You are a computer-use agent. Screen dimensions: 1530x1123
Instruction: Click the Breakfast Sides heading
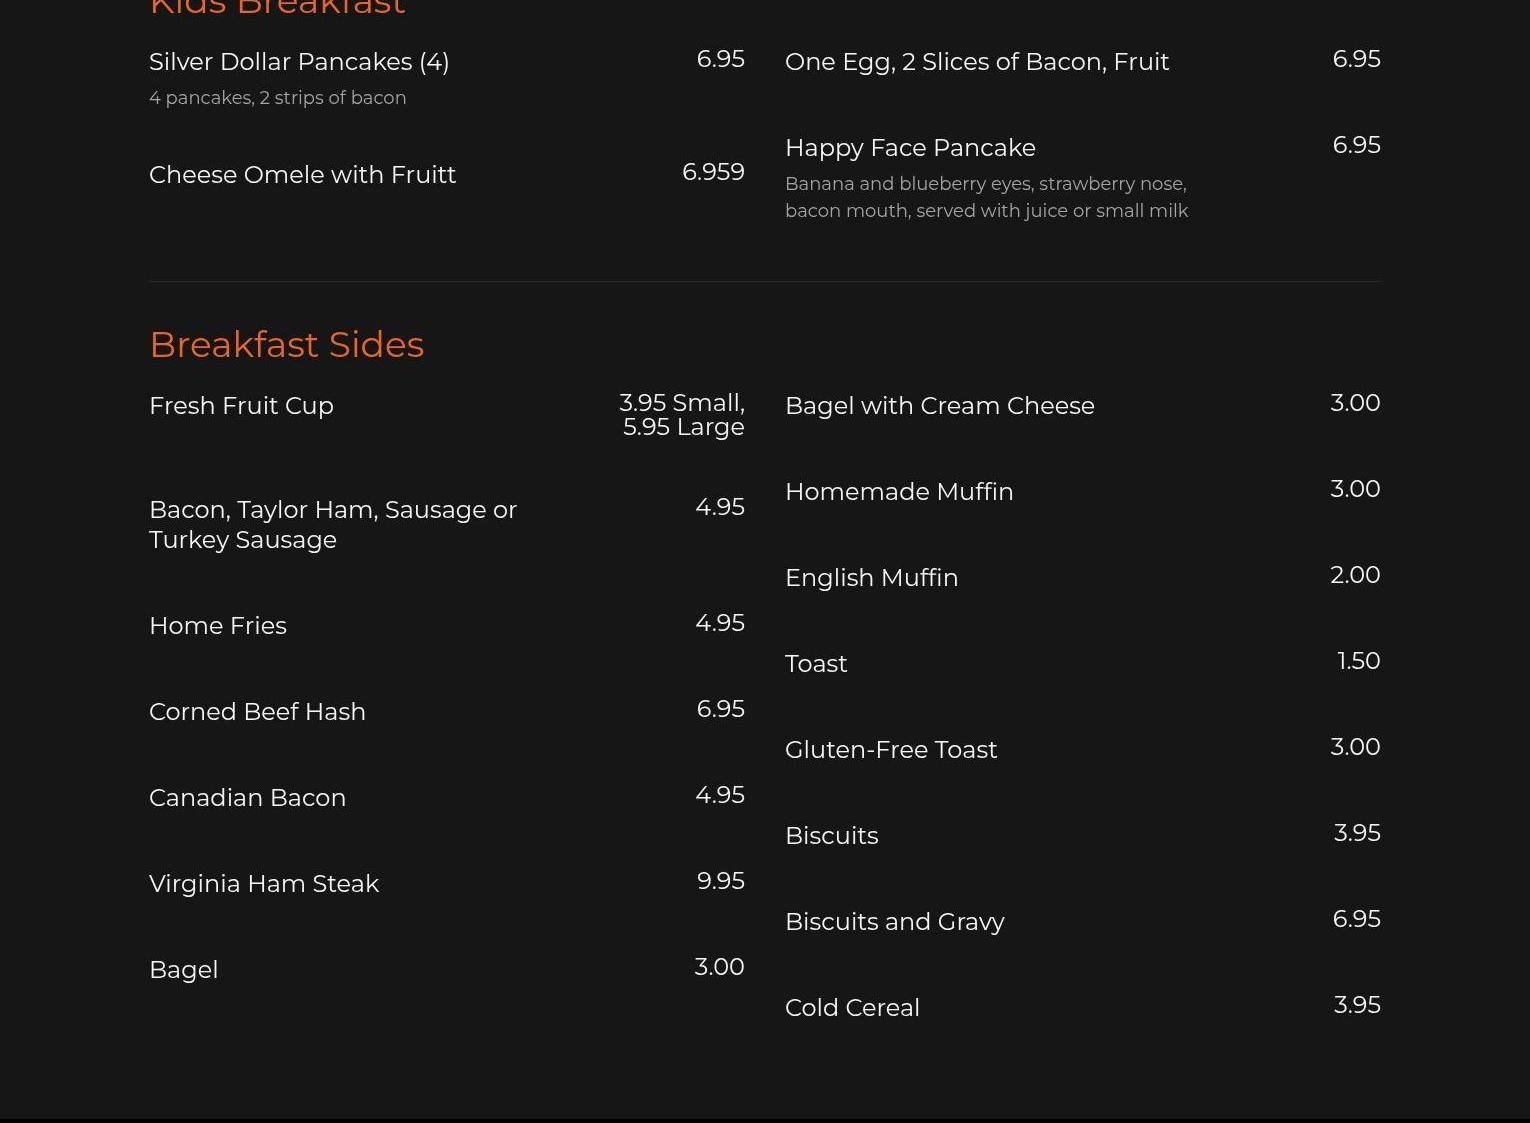tap(286, 344)
